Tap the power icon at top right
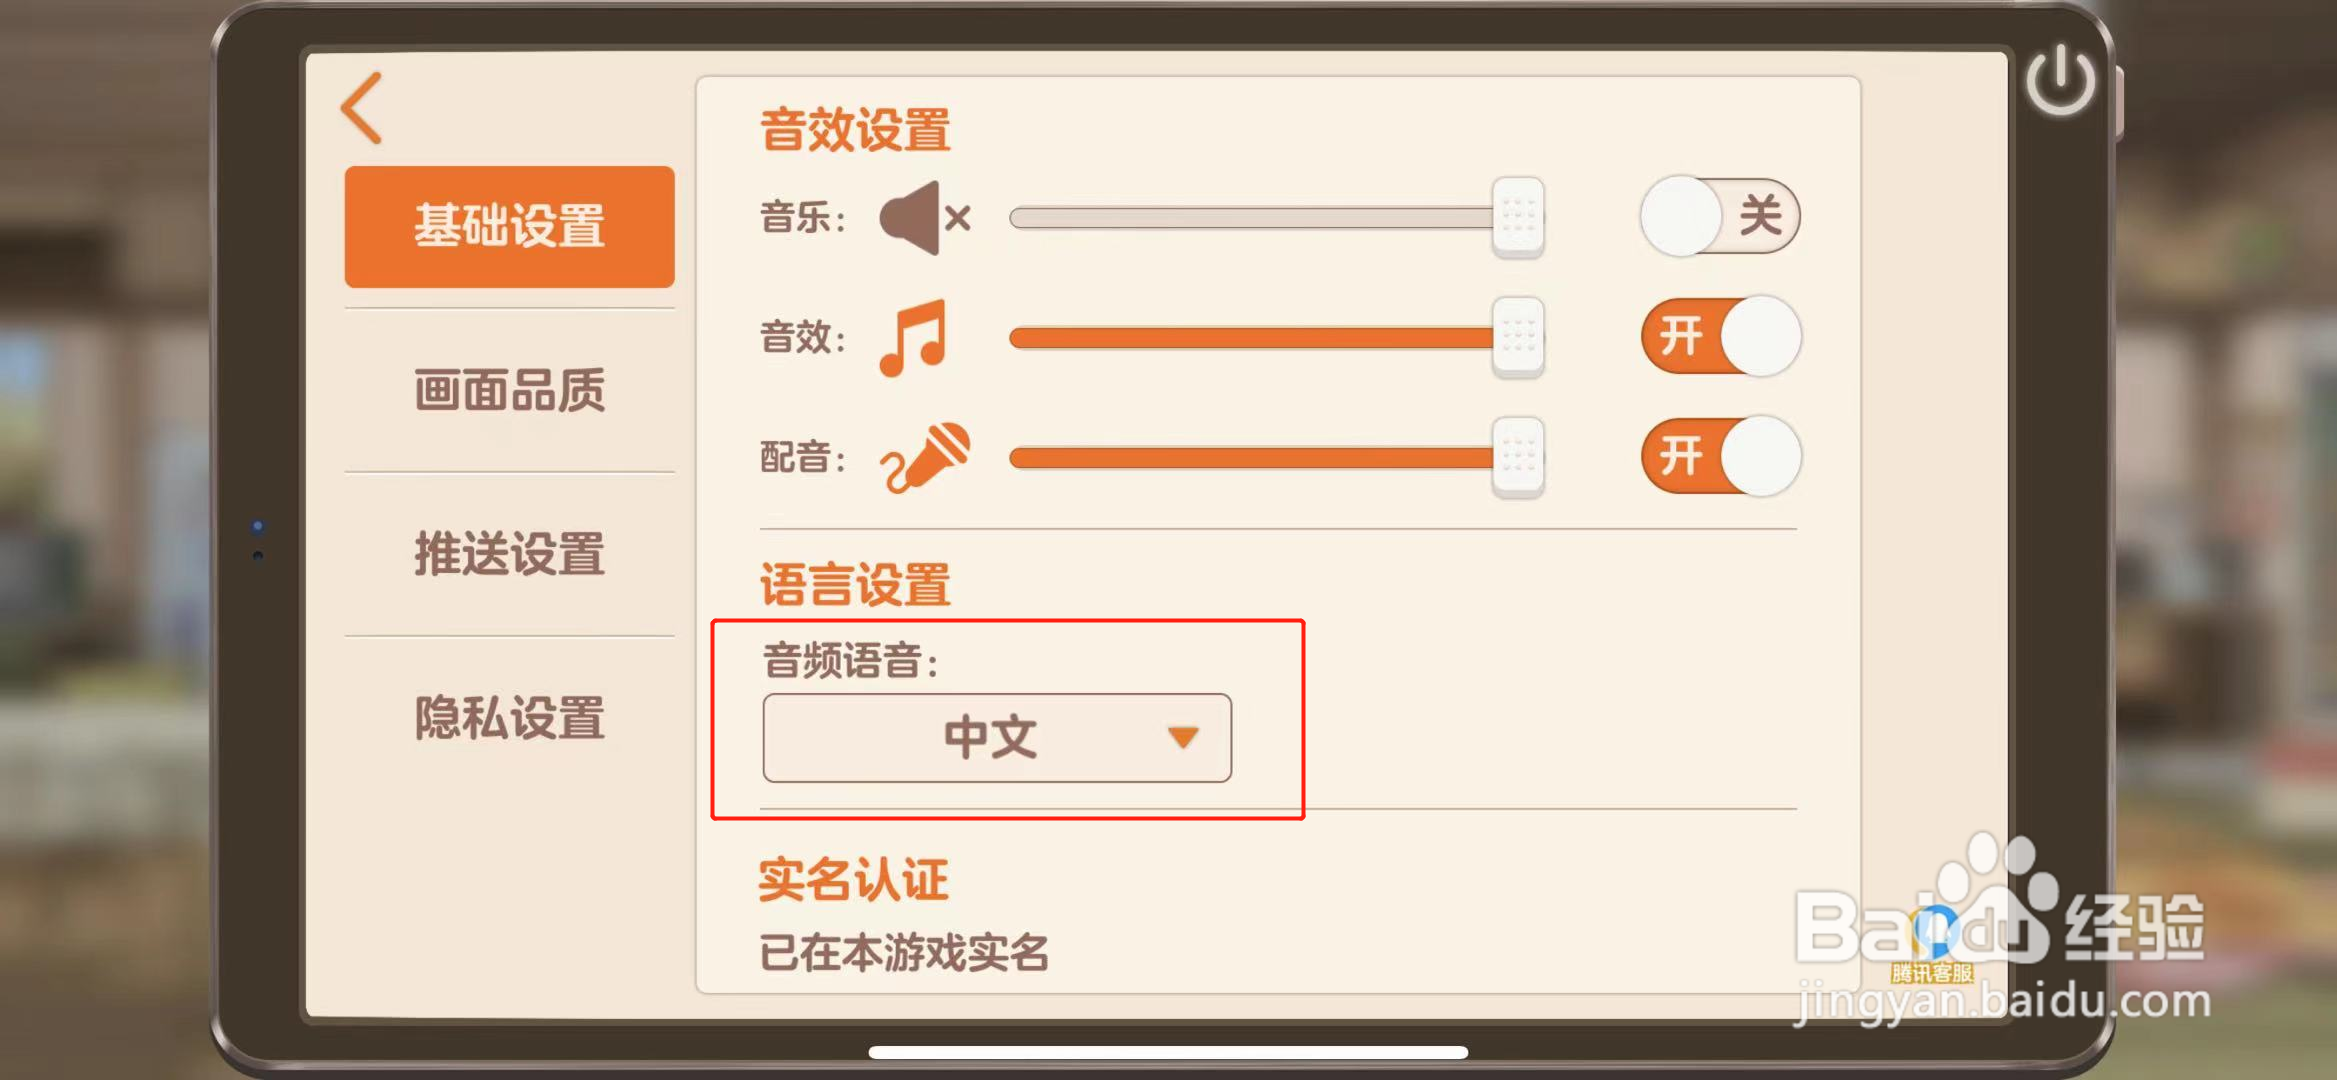The width and height of the screenshot is (2337, 1080). pyautogui.click(x=2060, y=82)
